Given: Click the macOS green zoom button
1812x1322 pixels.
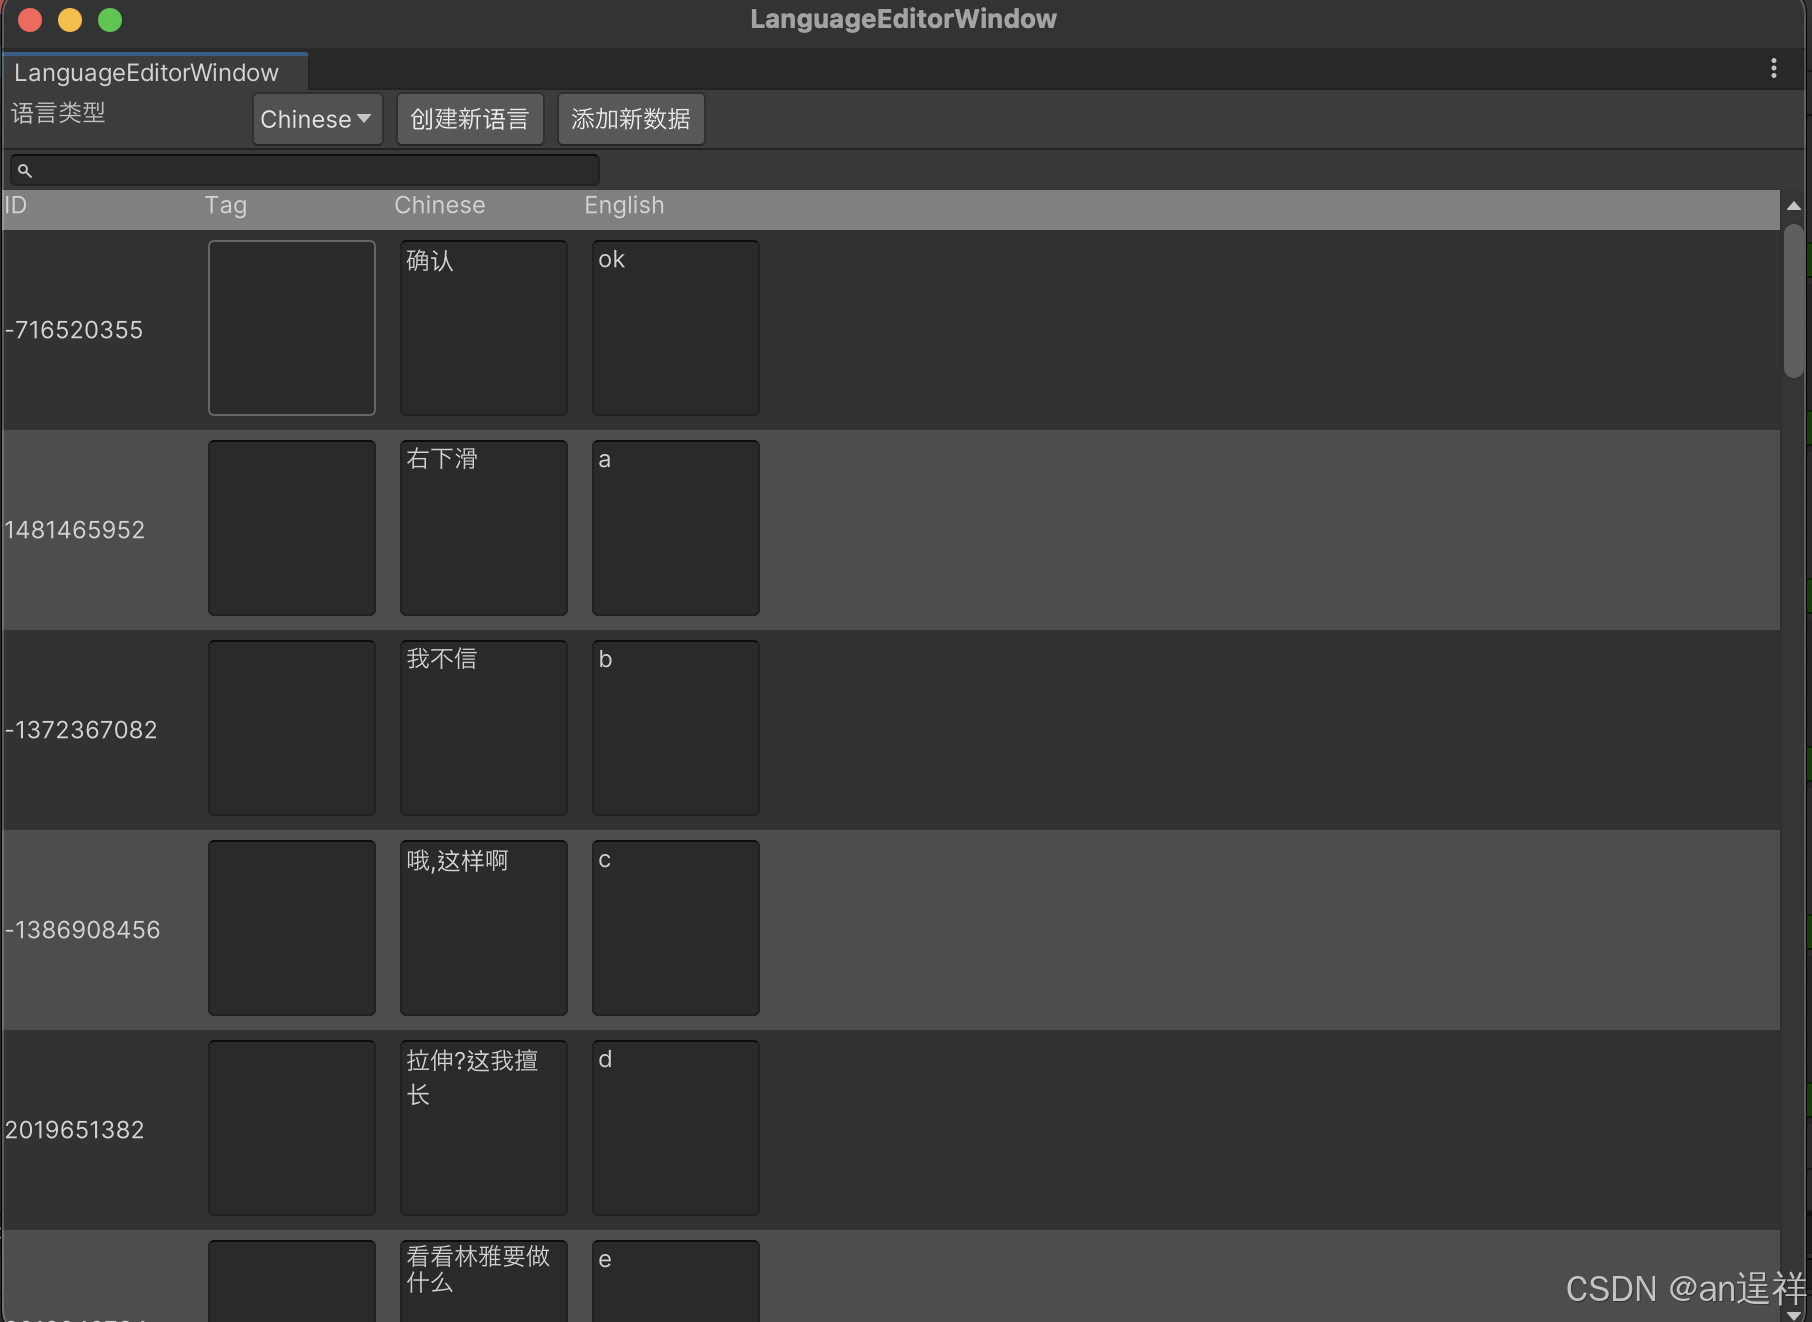Looking at the screenshot, I should pyautogui.click(x=110, y=19).
